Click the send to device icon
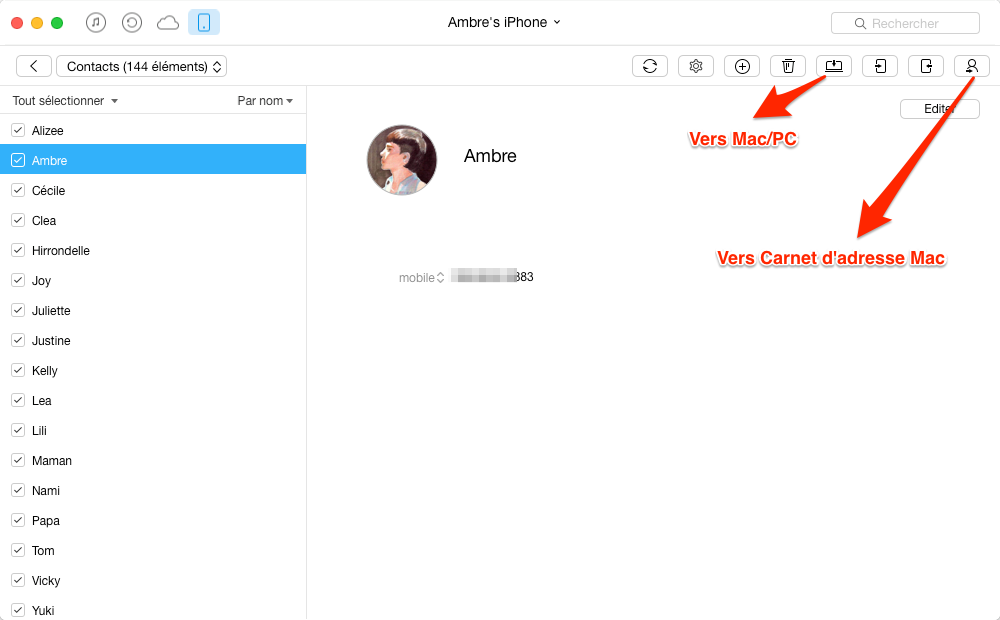1000x620 pixels. 880,66
